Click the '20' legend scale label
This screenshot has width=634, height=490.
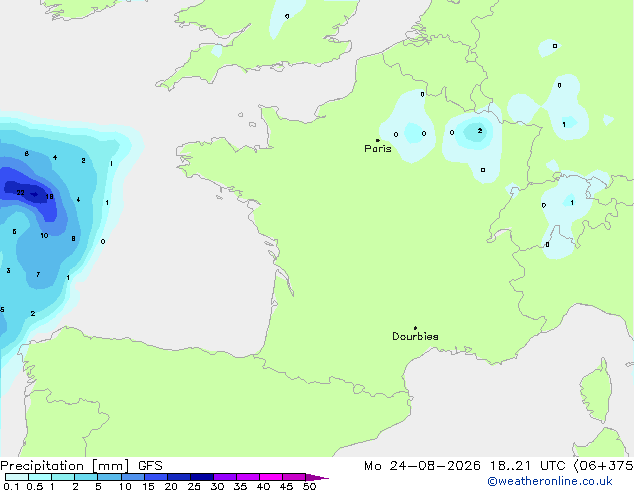(171, 486)
